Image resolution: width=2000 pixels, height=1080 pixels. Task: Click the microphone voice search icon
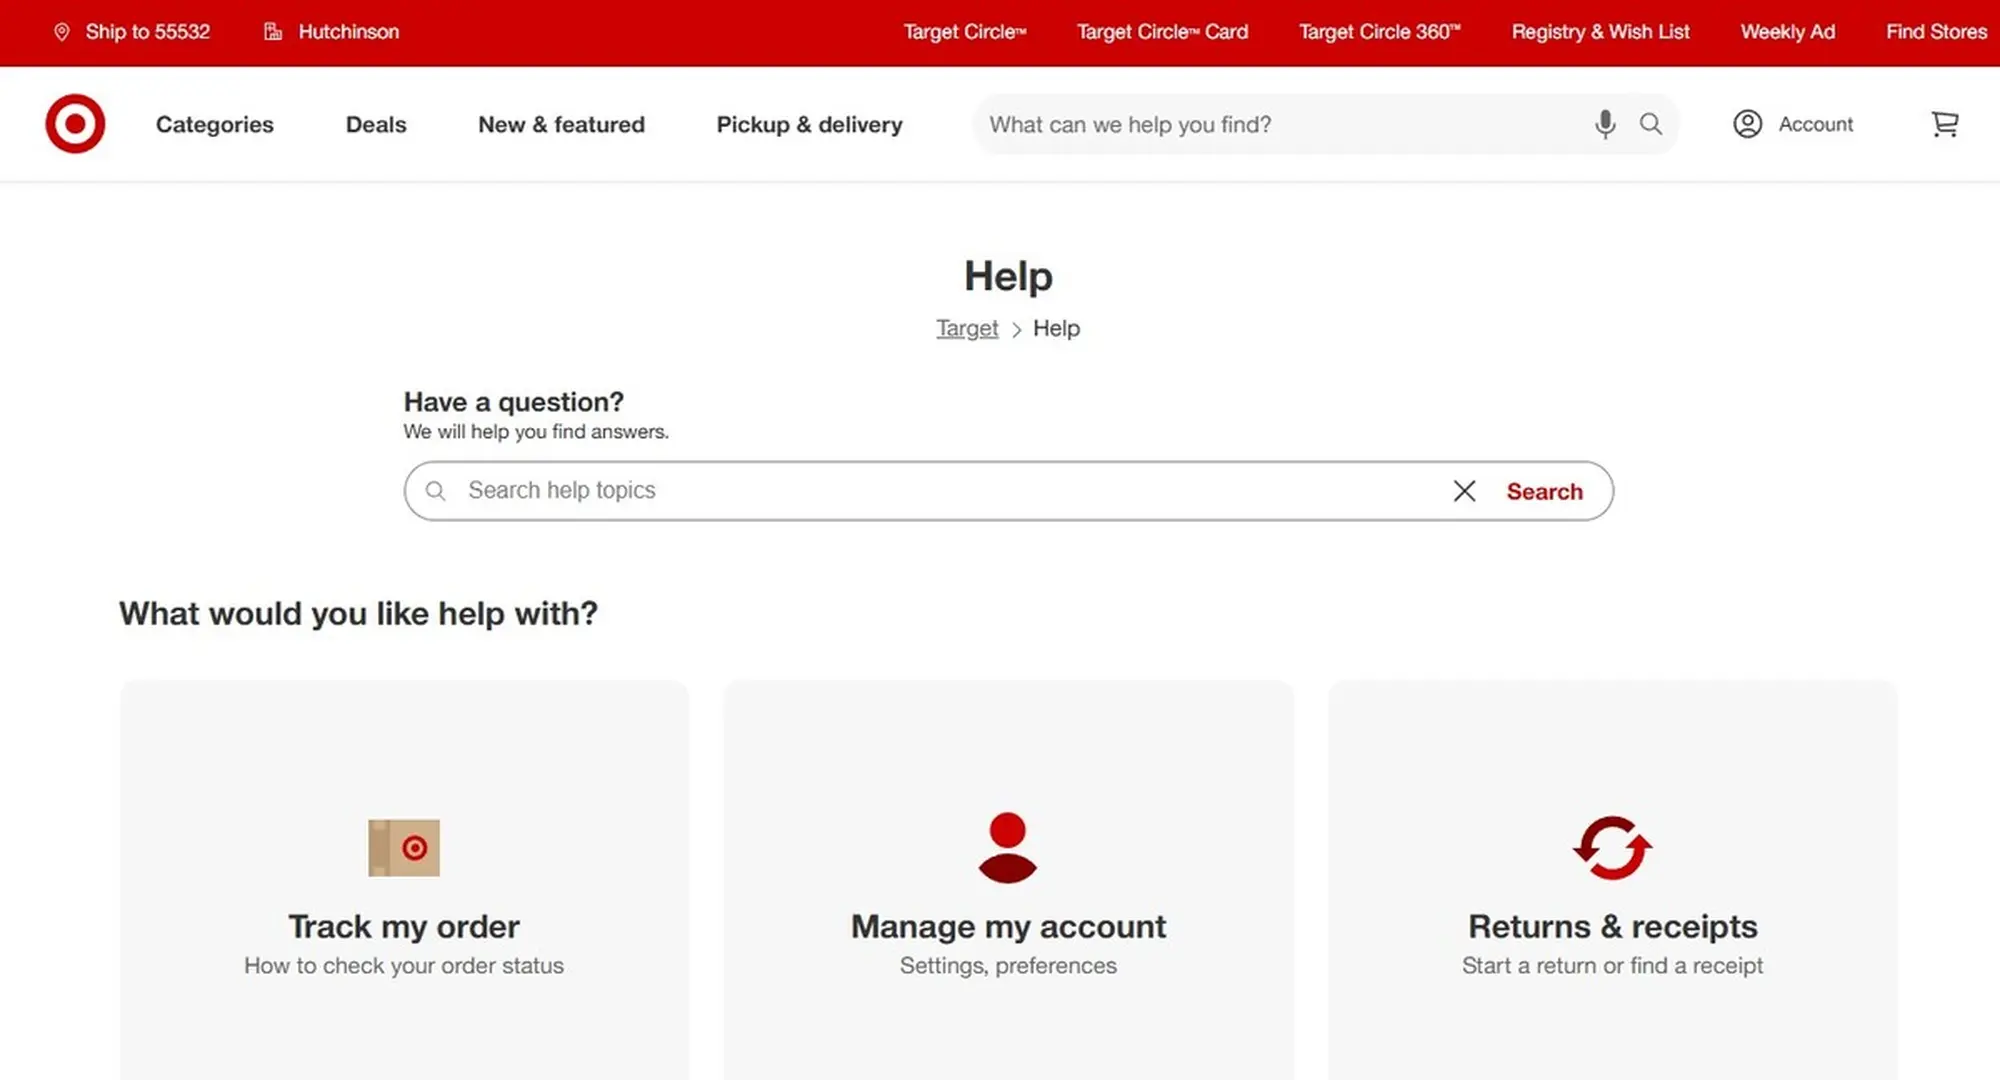[1605, 124]
